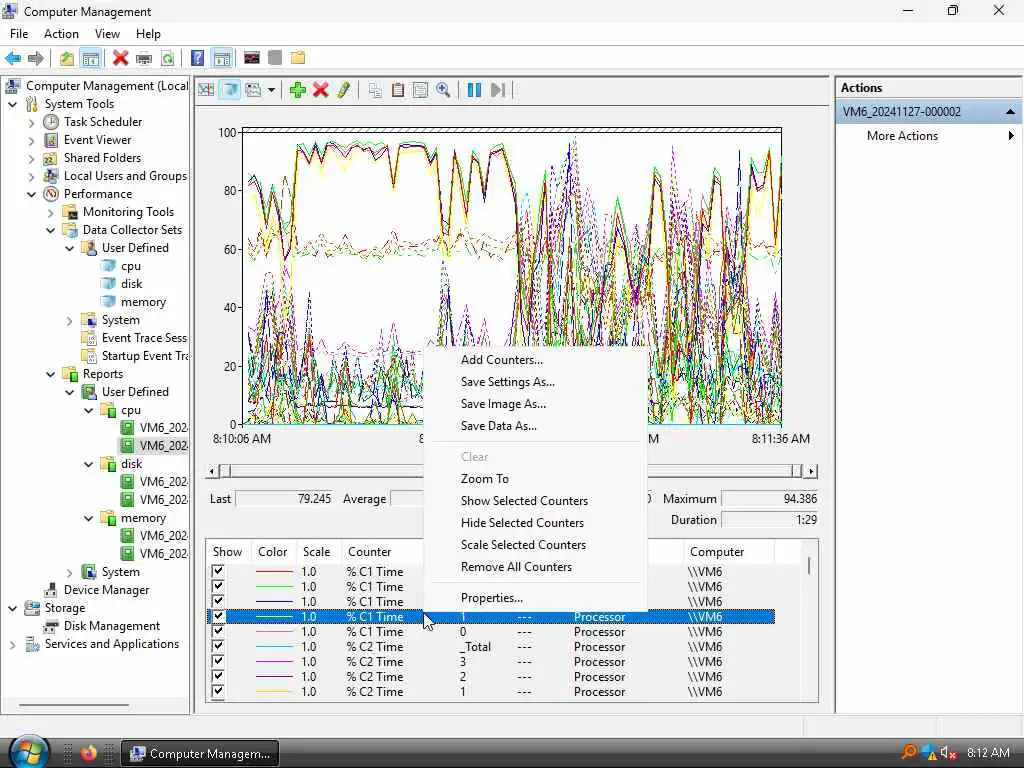The width and height of the screenshot is (1024, 768).
Task: Add a counter with the green plus icon
Action: point(298,89)
